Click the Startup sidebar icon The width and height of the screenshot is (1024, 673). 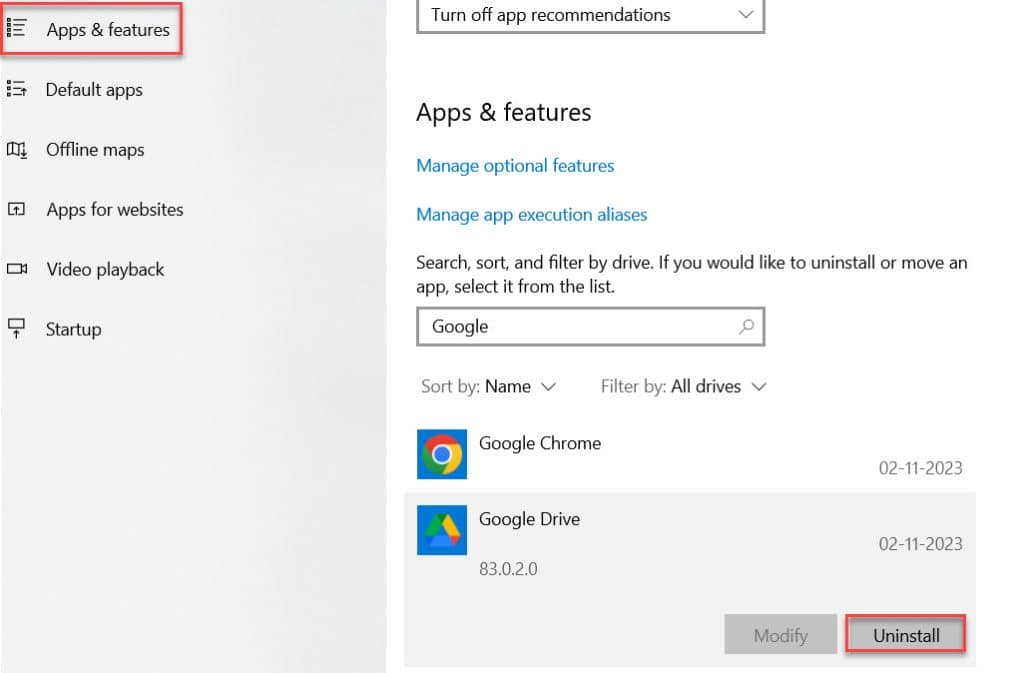click(x=16, y=328)
